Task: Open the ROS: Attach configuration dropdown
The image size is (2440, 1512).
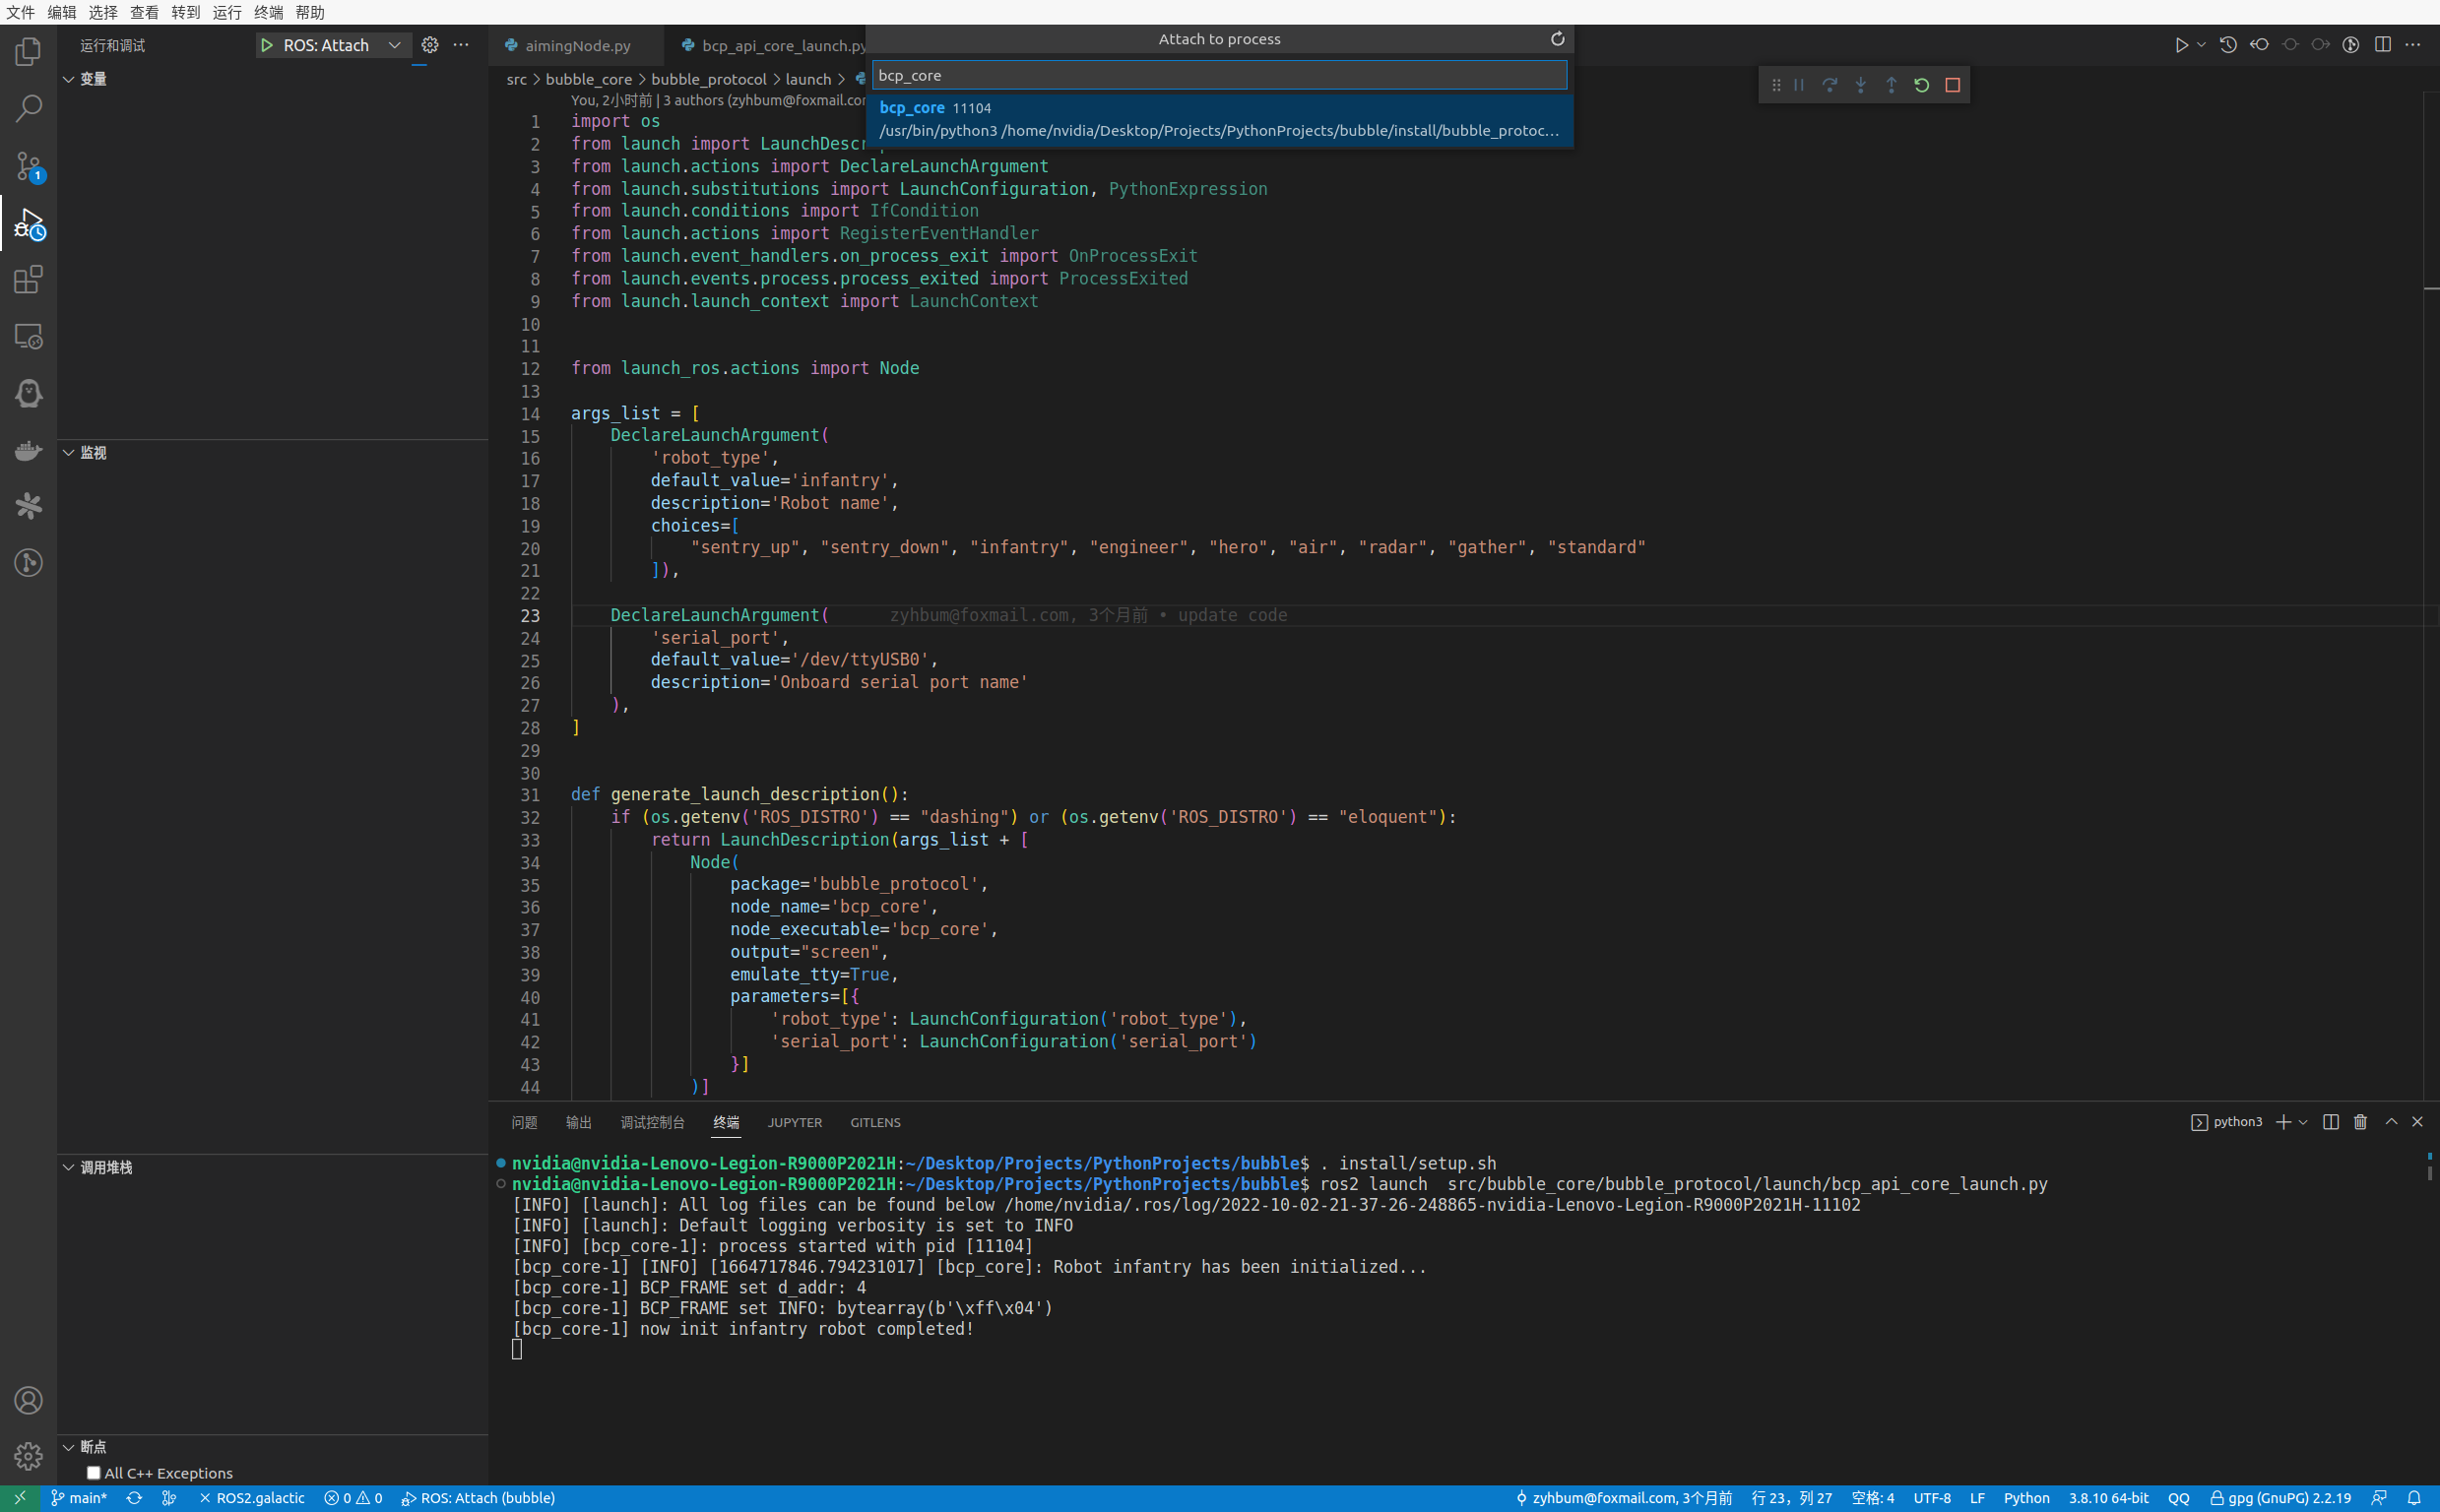Action: 395,45
